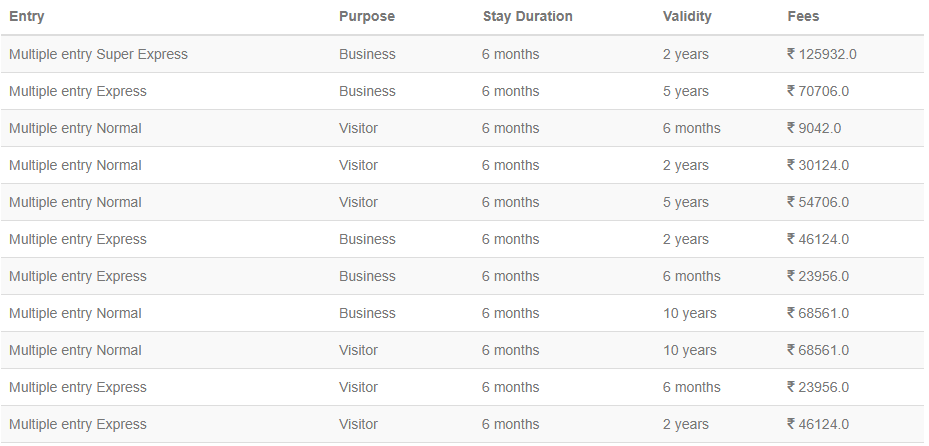Screen dimensions: 929x446
Task: Select the ₹ 9042.0 fee cell
Action: [x=814, y=128]
